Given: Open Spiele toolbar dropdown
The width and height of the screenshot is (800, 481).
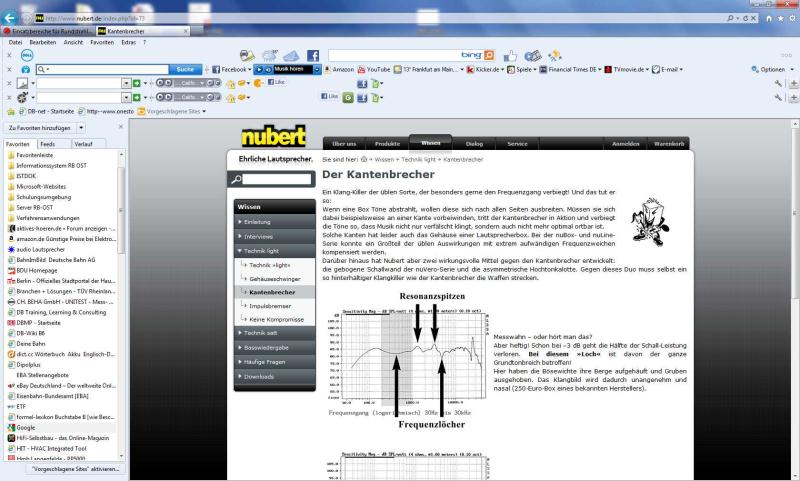Looking at the screenshot, I should 535,69.
